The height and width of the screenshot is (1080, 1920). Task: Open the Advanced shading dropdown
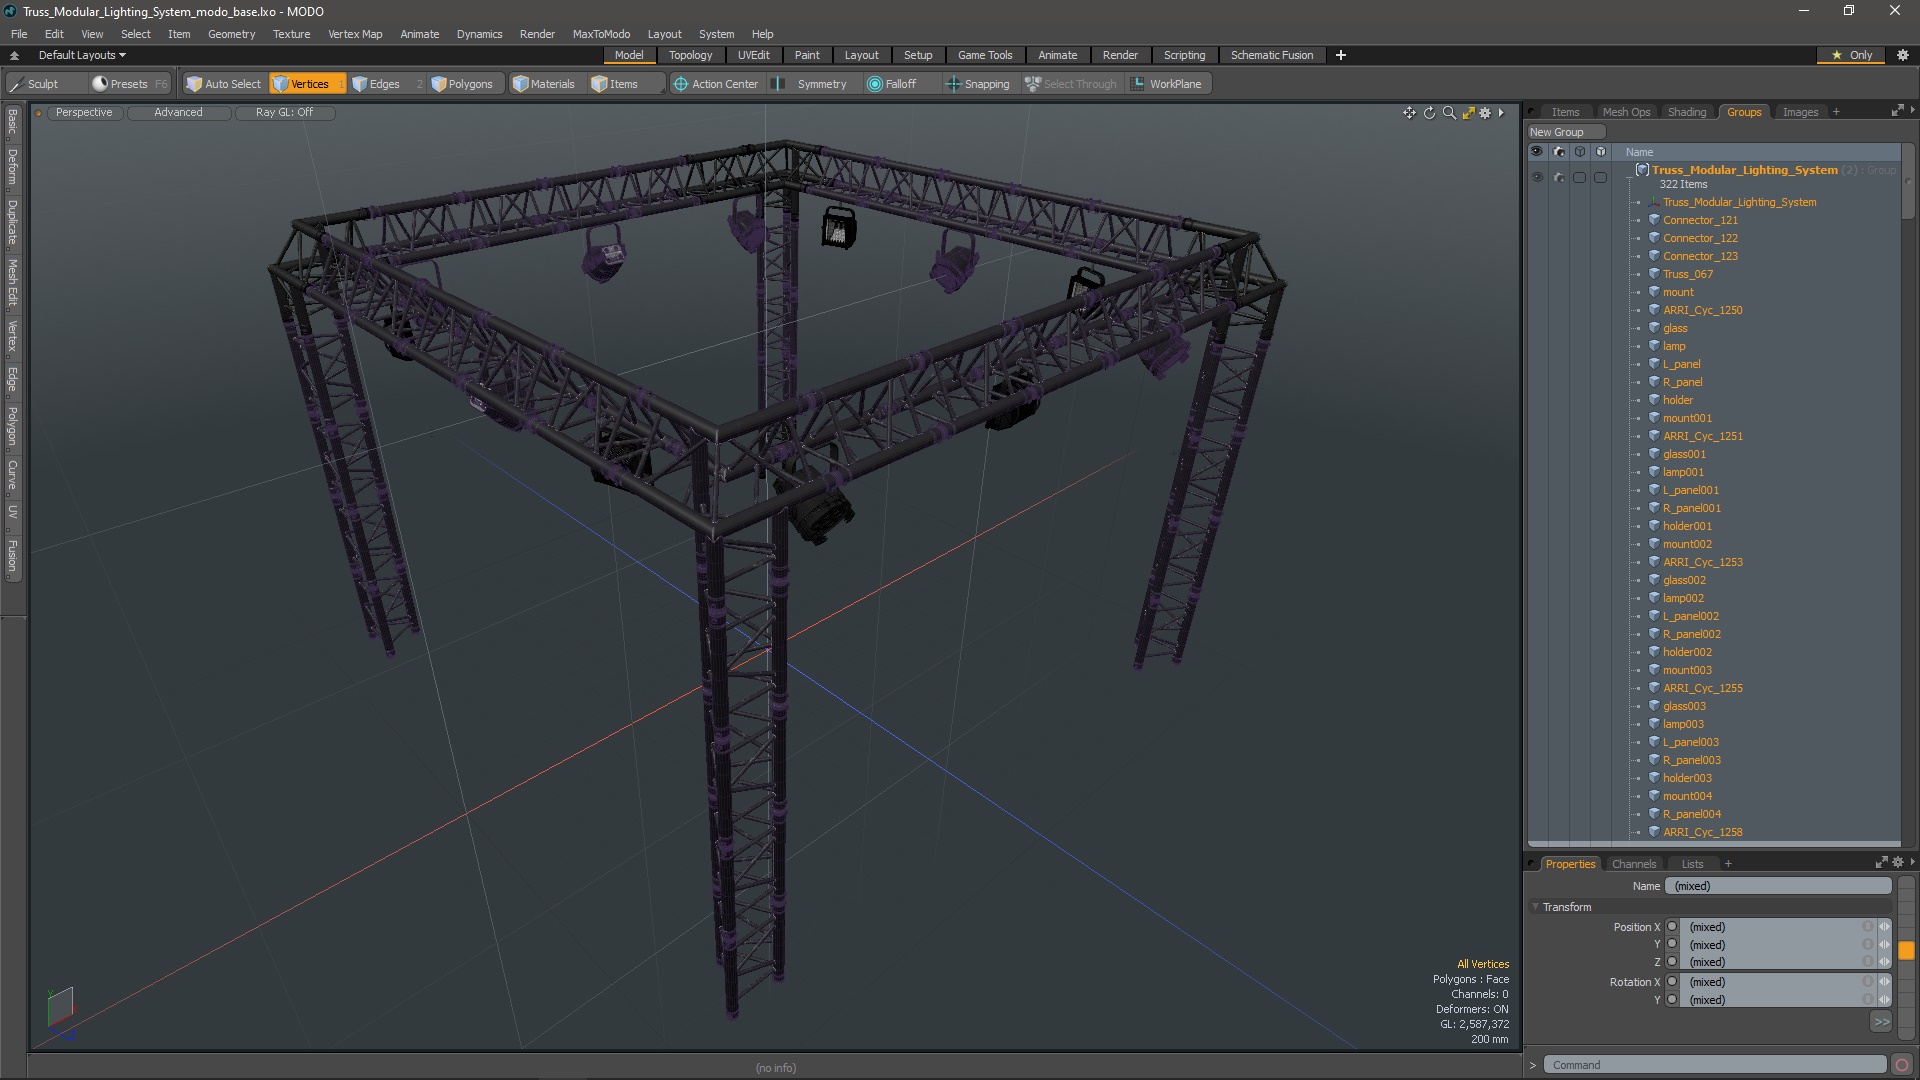coord(178,112)
